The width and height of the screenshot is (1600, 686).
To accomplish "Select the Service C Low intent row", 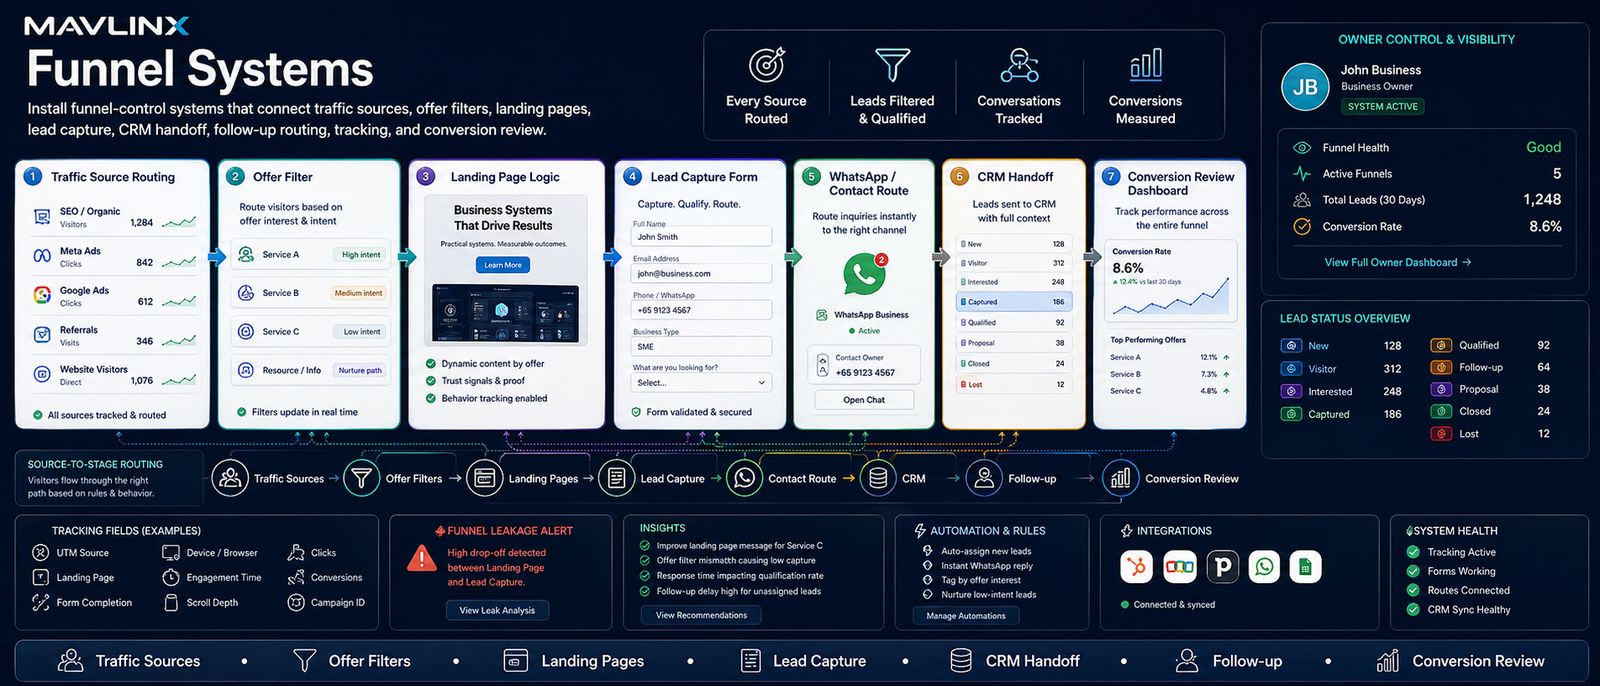I will coord(311,331).
